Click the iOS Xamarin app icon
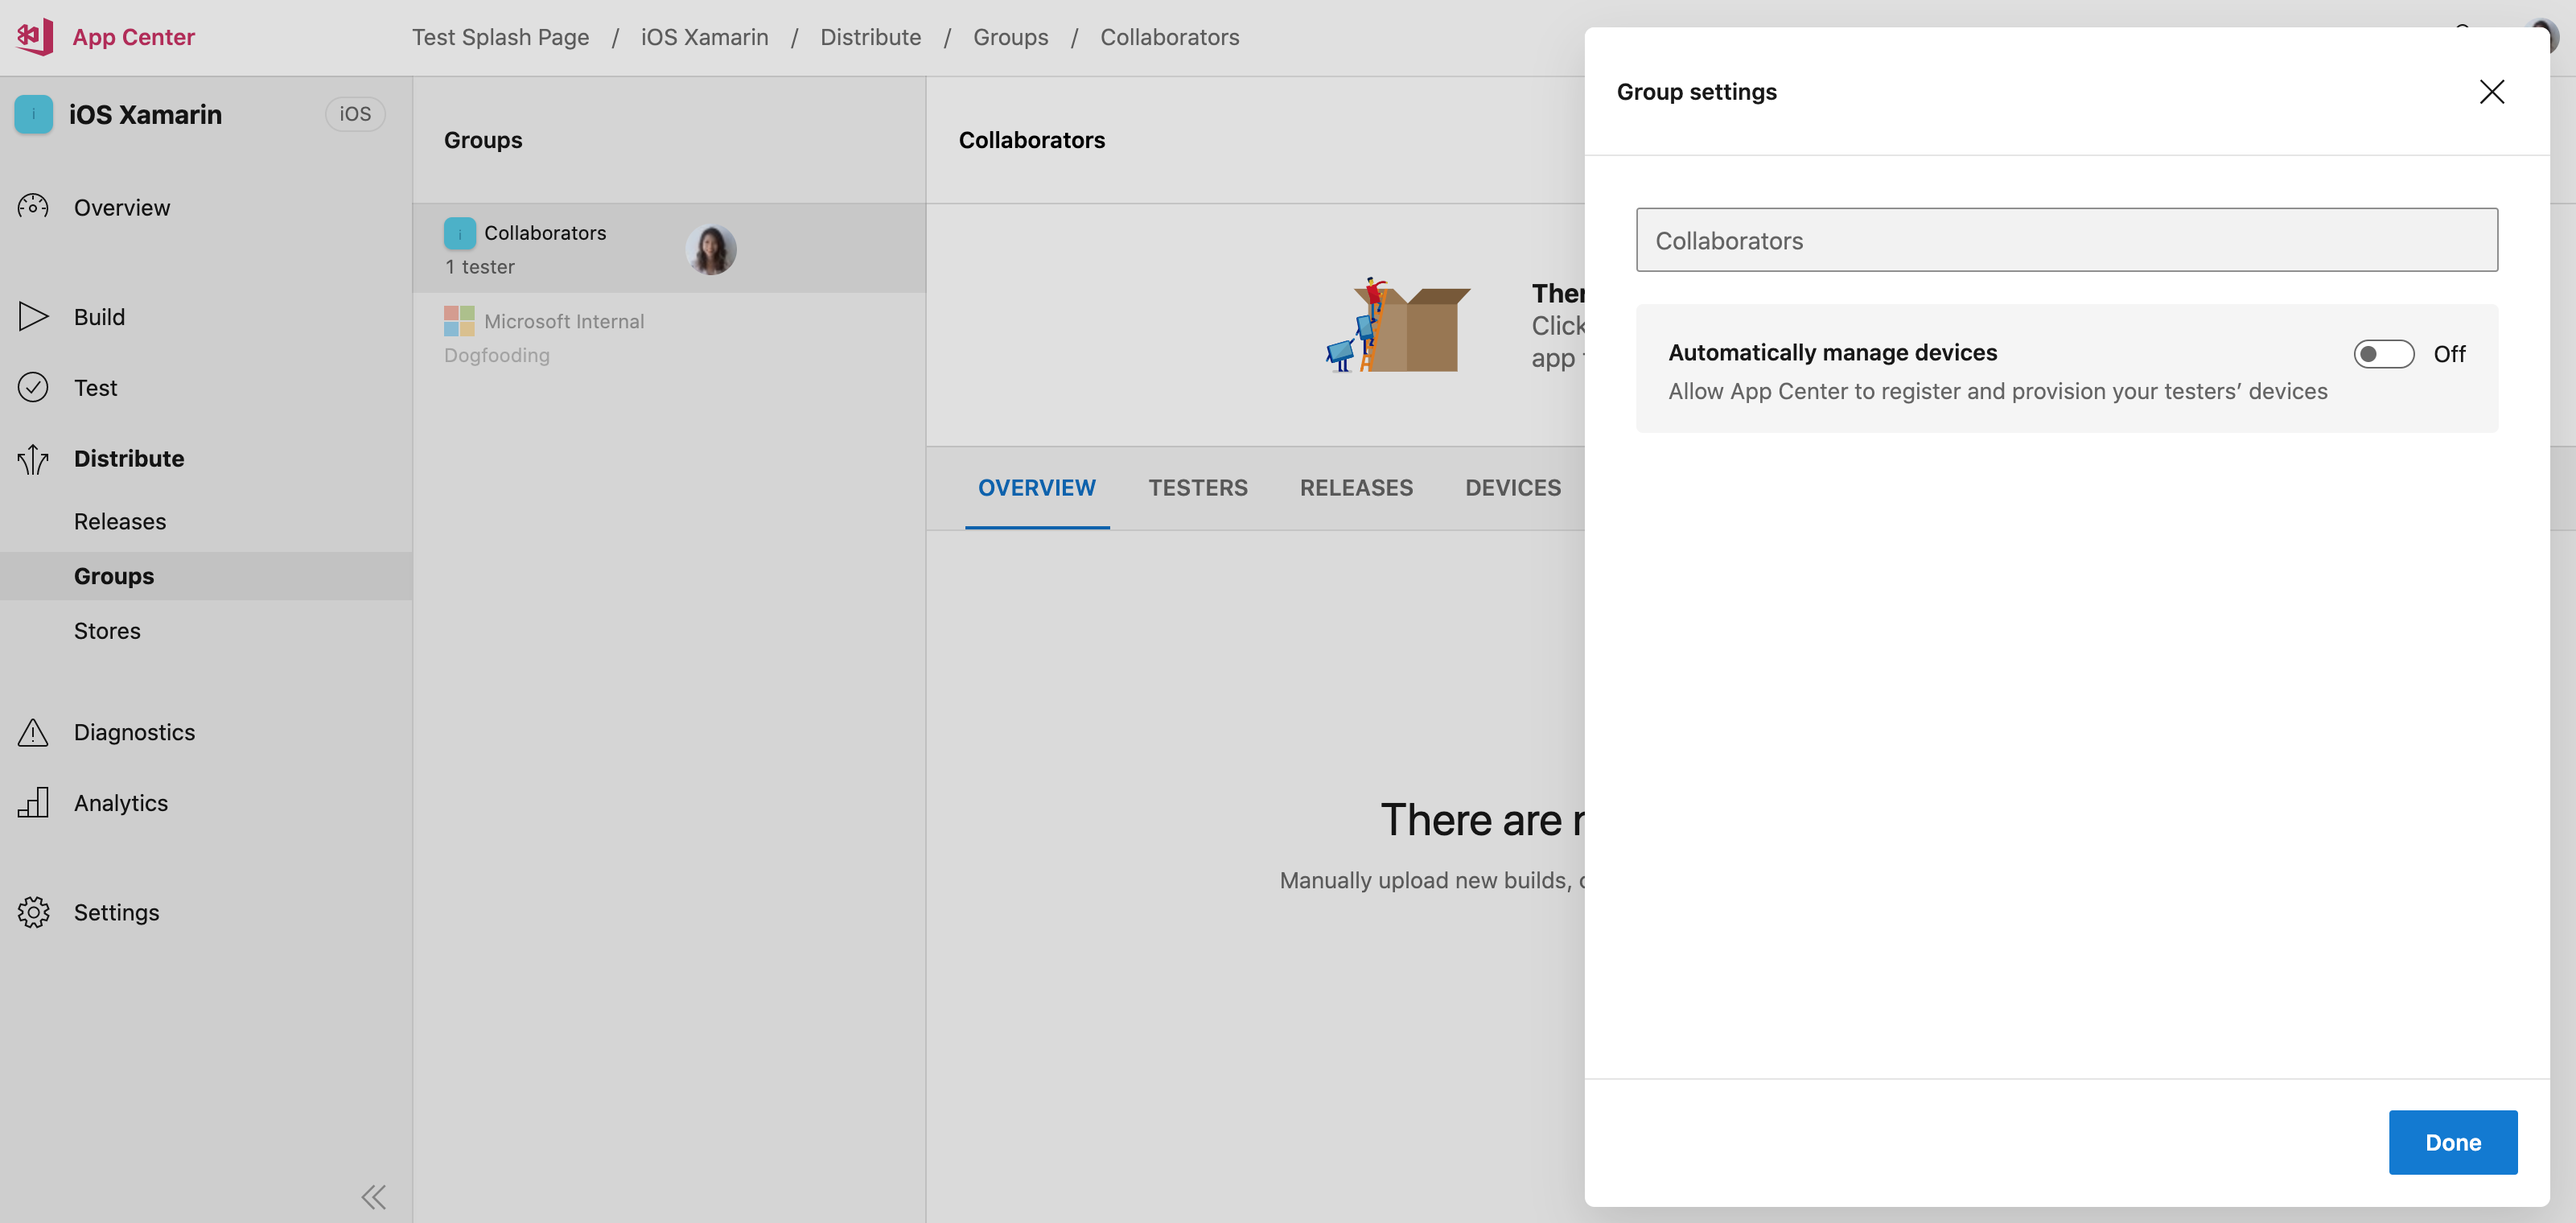This screenshot has height=1223, width=2576. pyautogui.click(x=33, y=113)
